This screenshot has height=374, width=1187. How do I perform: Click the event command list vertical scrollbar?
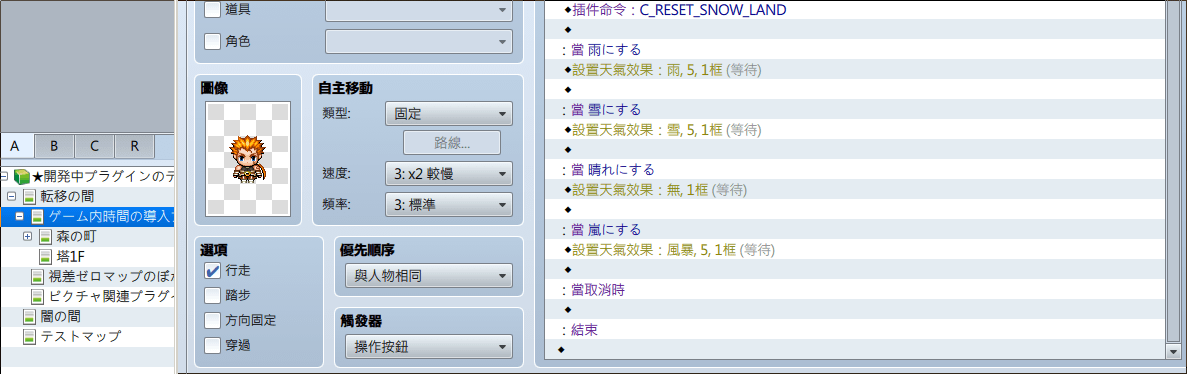pos(1174,173)
